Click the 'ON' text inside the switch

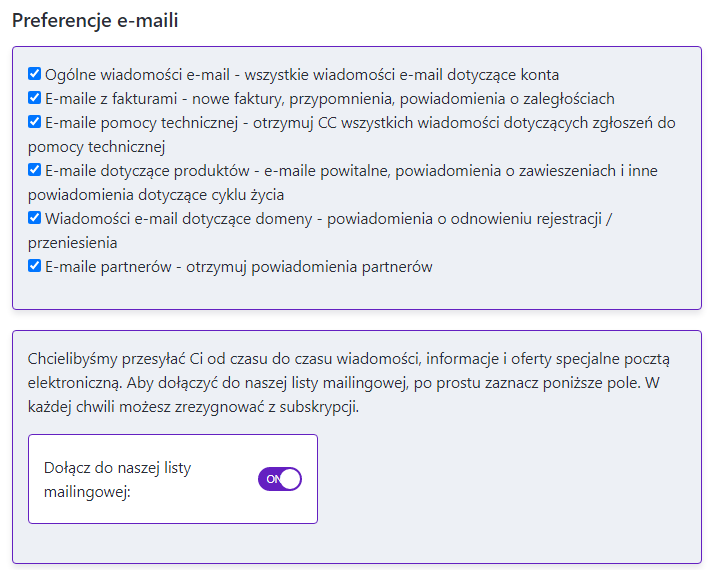click(272, 479)
